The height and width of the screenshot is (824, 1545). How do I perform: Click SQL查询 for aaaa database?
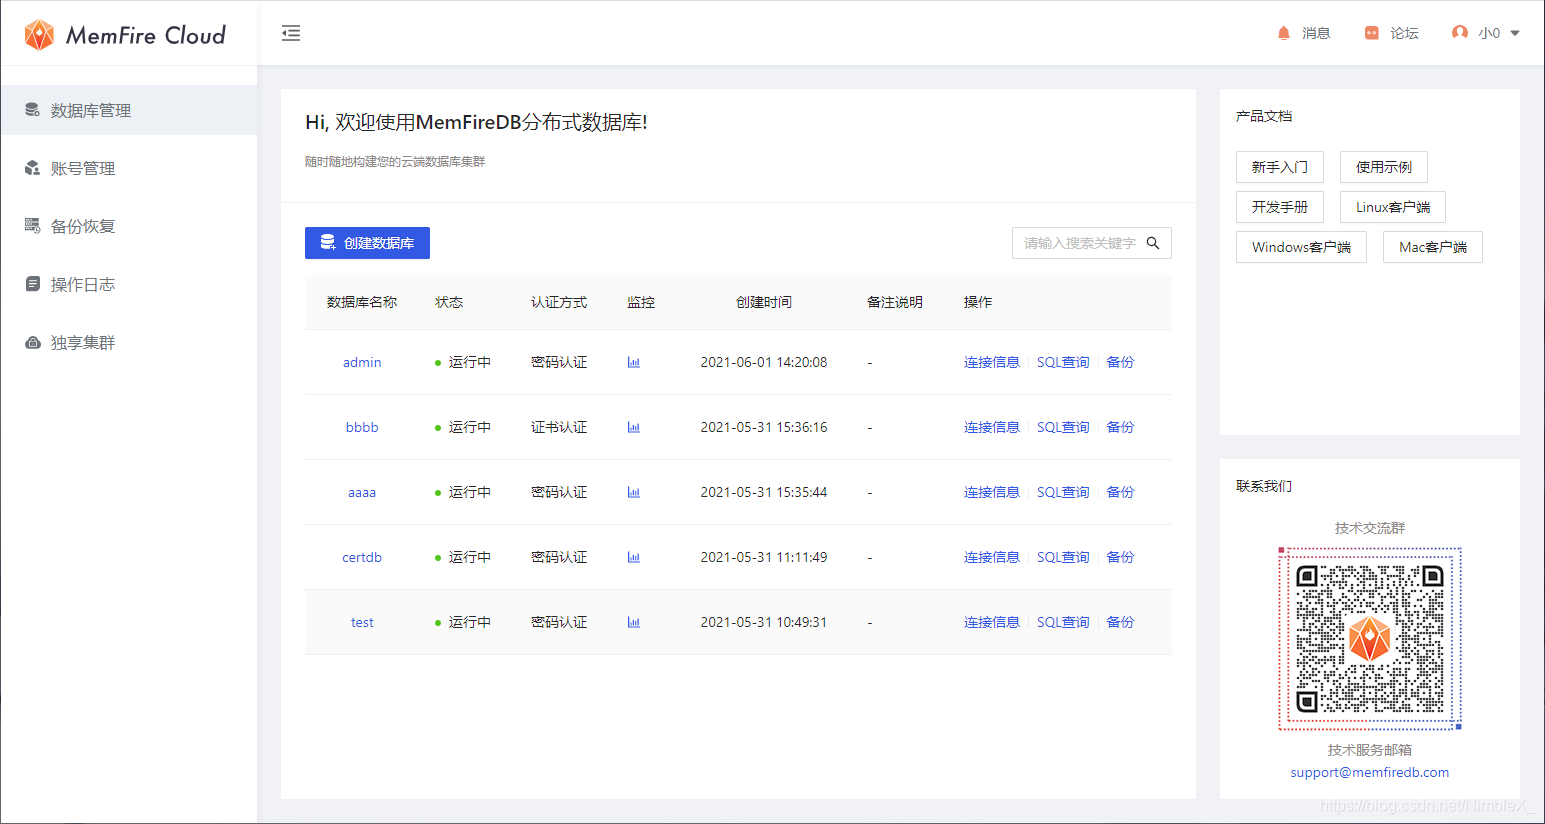pos(1063,492)
